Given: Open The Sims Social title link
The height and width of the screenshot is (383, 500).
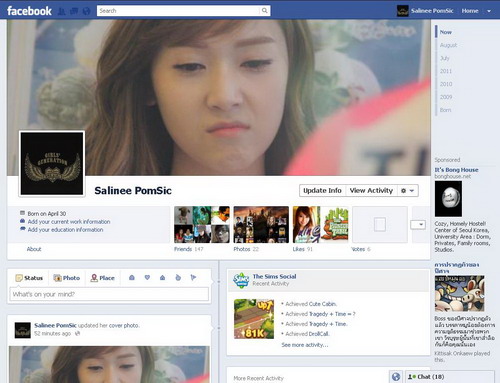Looking at the screenshot, I should click(274, 276).
